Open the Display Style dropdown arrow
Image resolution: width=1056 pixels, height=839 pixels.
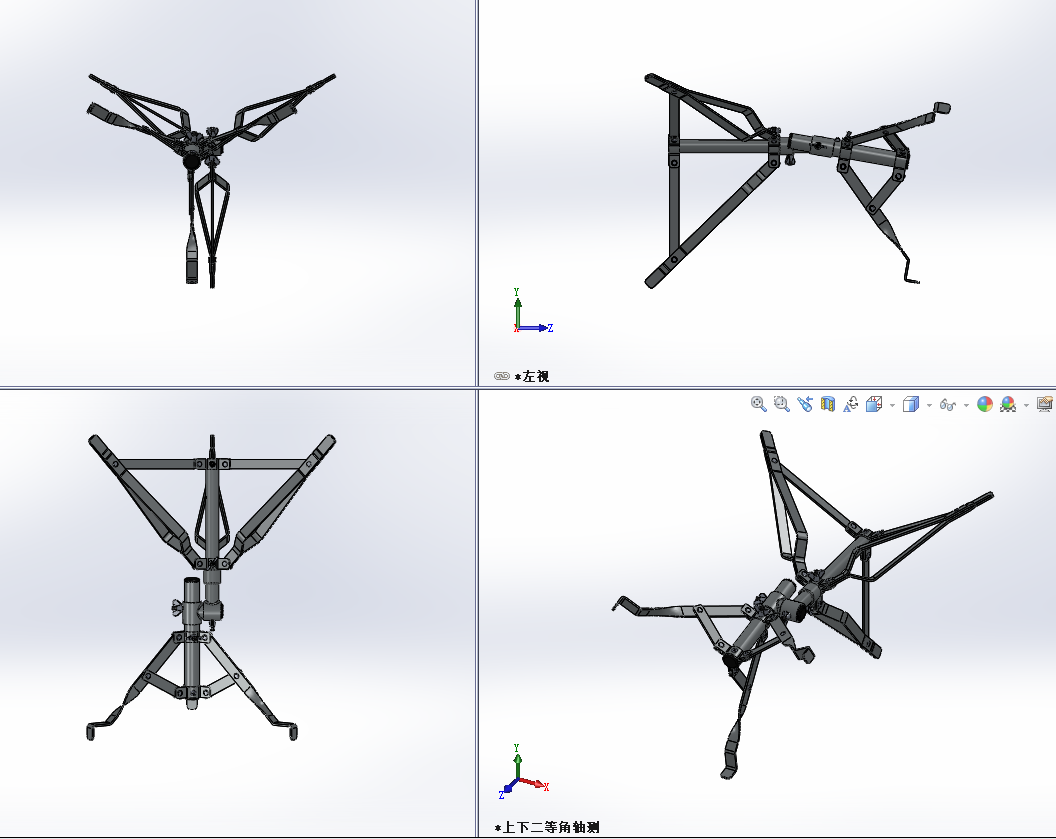pyautogui.click(x=929, y=405)
